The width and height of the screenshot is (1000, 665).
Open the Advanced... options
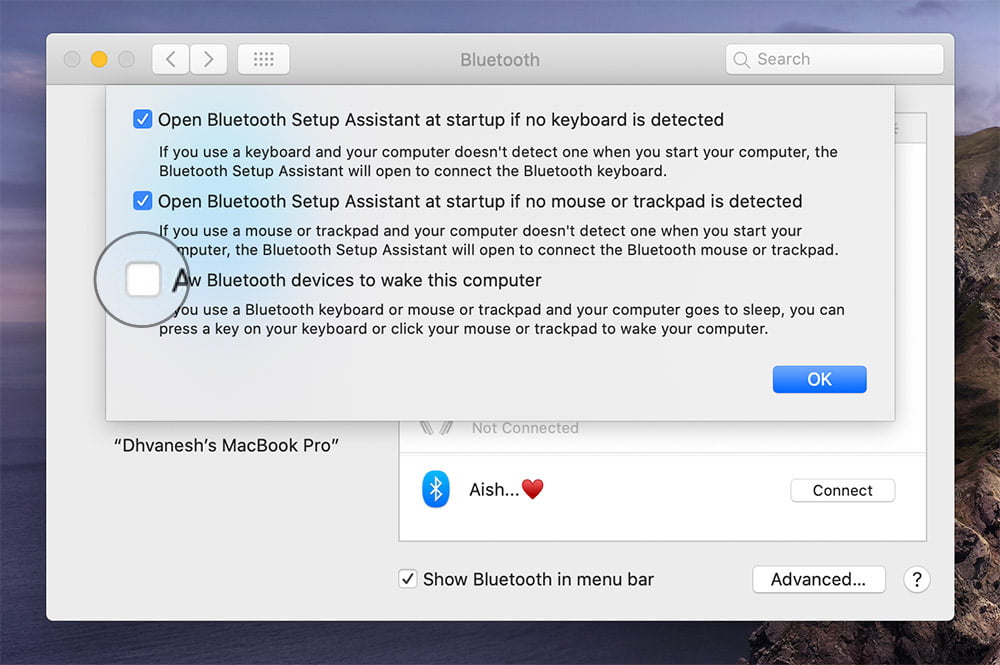[818, 579]
